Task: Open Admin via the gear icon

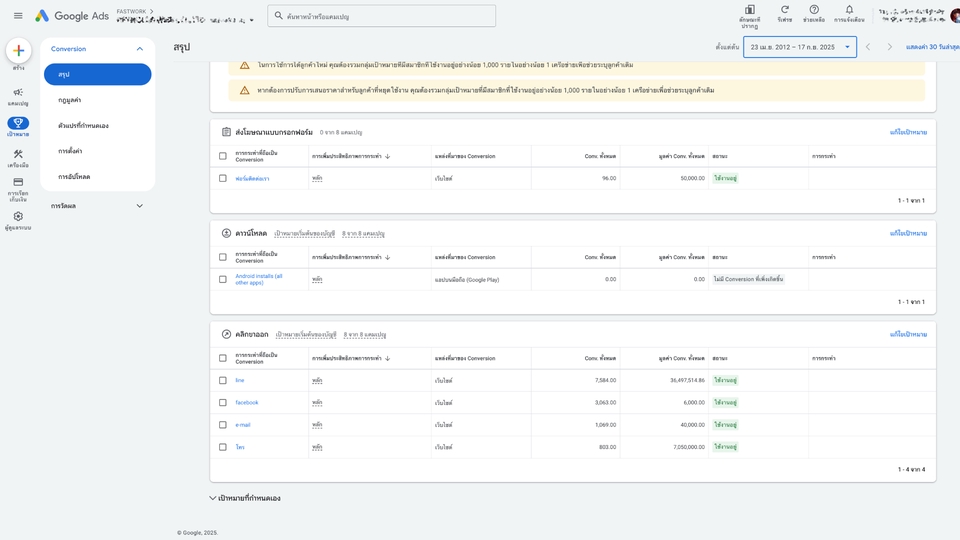Action: point(18,217)
